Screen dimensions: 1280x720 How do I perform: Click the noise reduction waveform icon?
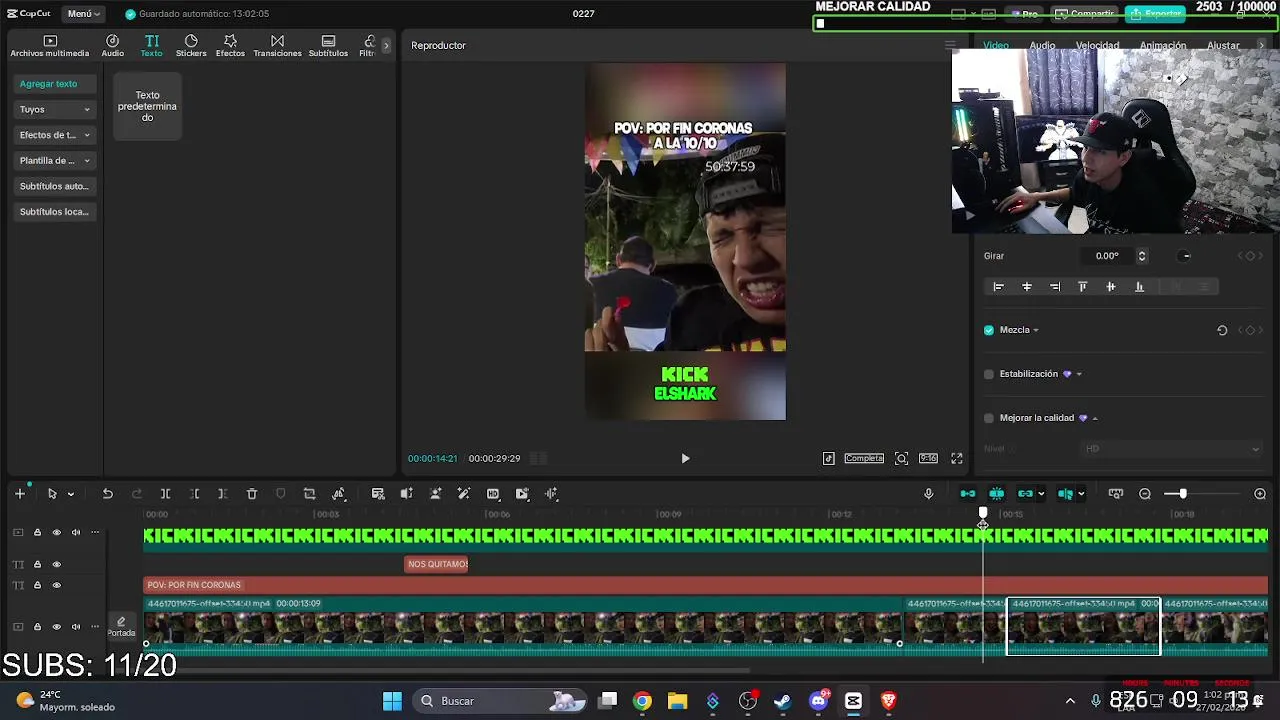tap(551, 494)
